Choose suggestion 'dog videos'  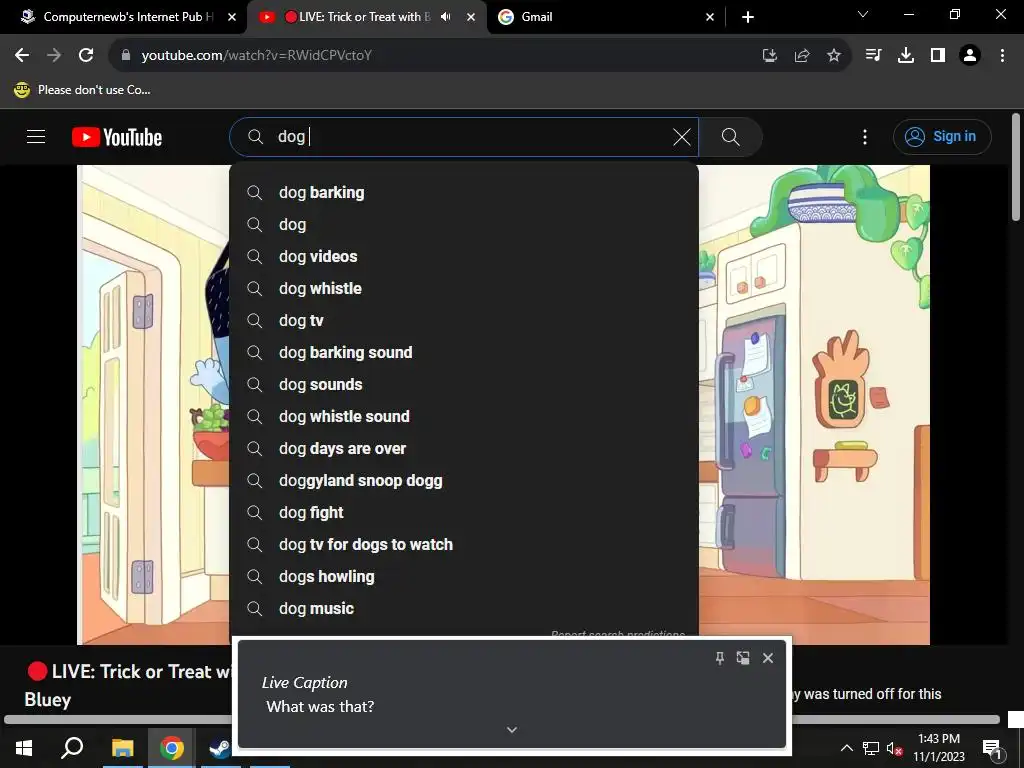(x=464, y=257)
